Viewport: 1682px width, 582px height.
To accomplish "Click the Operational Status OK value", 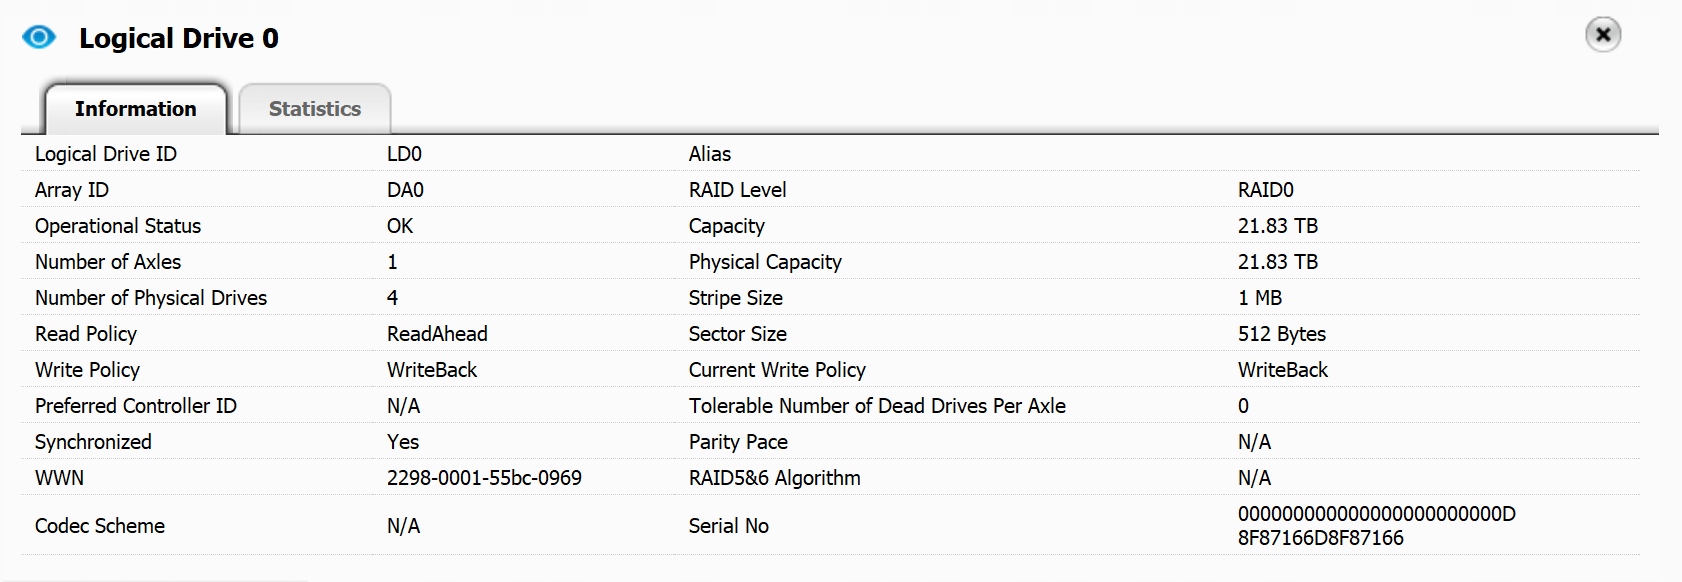I will [400, 226].
